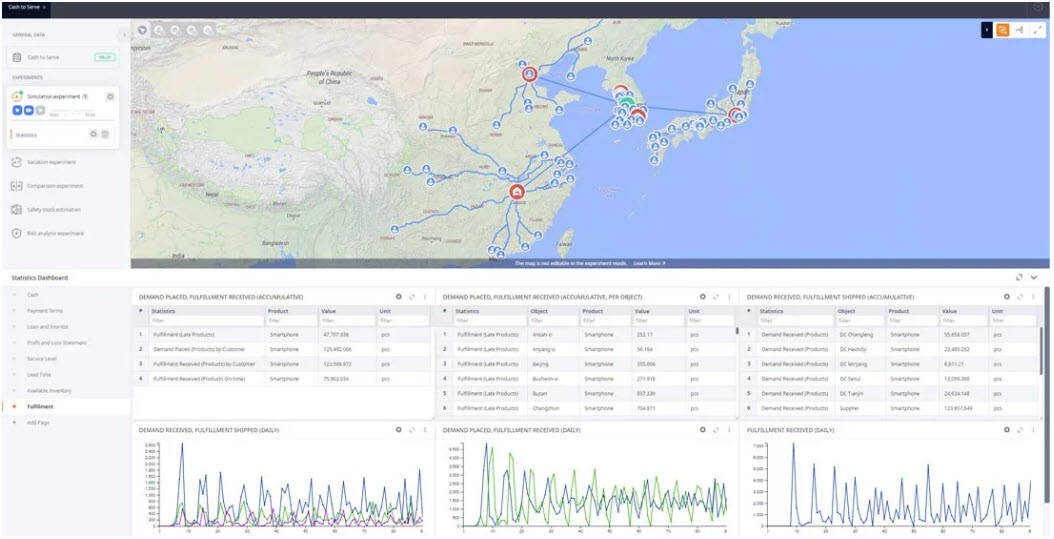
Task: Collapse the left sidebar panel
Action: pyautogui.click(x=123, y=36)
